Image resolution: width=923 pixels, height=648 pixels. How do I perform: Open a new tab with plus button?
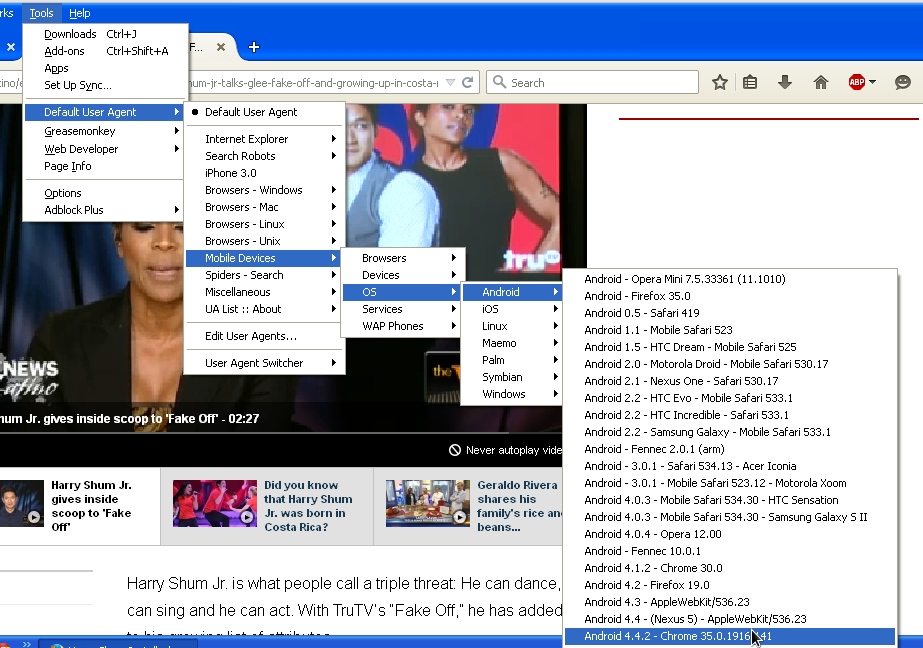[254, 47]
